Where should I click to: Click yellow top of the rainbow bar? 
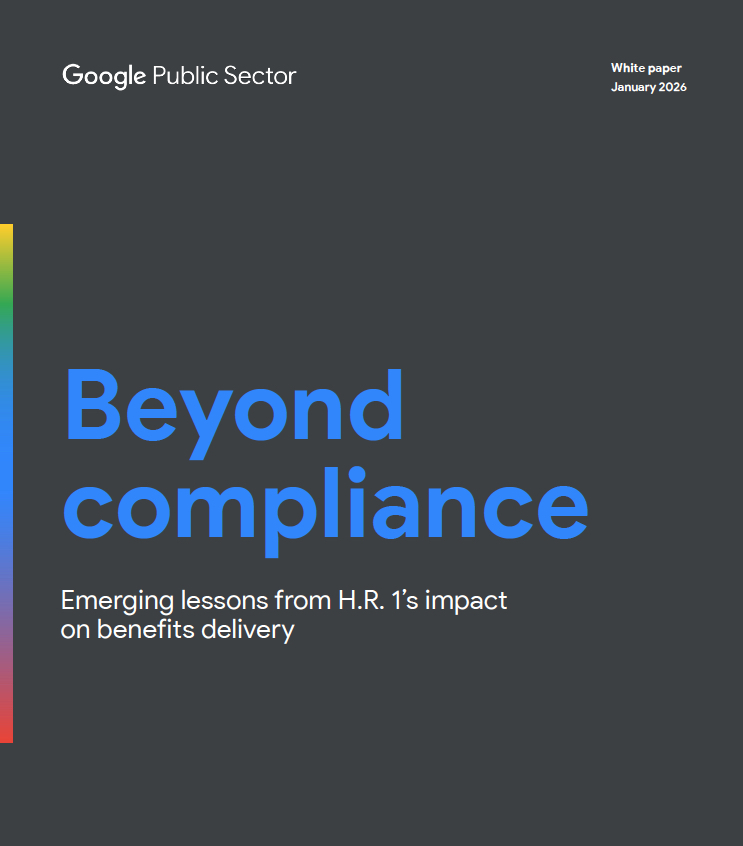pyautogui.click(x=6, y=240)
